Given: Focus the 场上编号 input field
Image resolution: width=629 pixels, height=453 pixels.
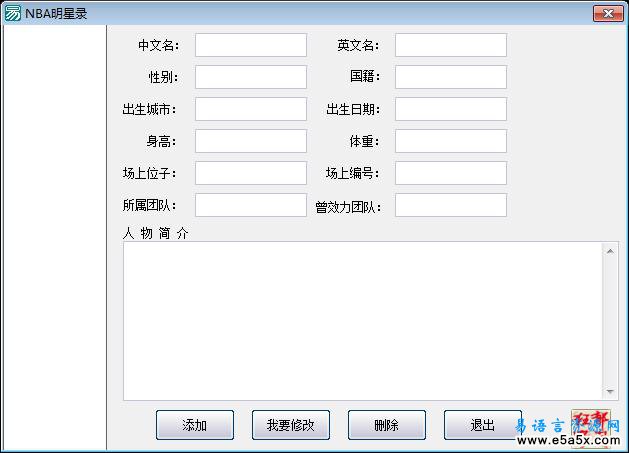Looking at the screenshot, I should point(450,173).
